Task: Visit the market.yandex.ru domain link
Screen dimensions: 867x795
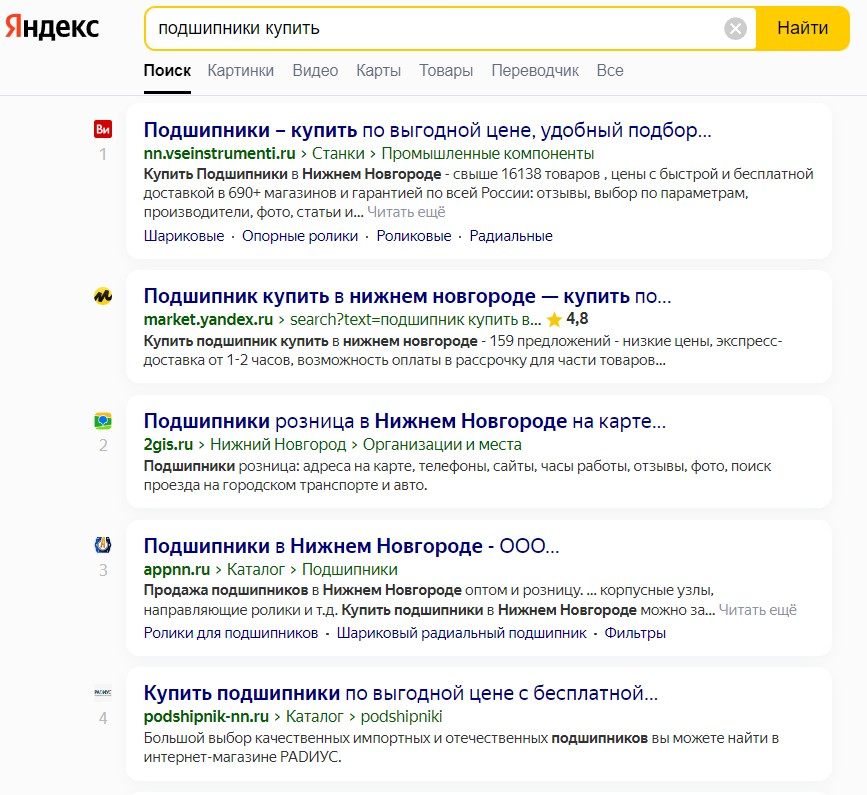Action: [208, 320]
